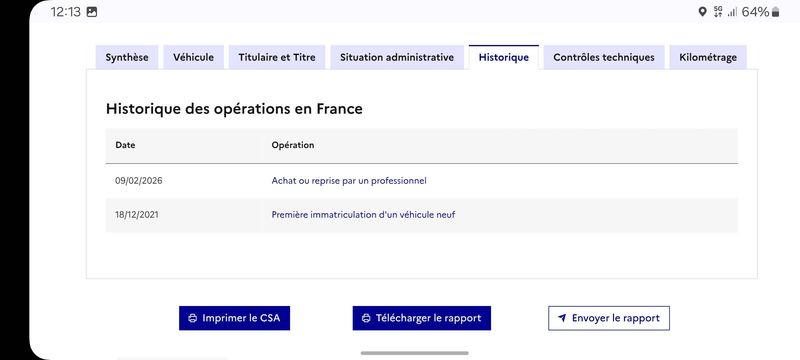
Task: Open the Kilométrage tab
Action: pos(708,57)
